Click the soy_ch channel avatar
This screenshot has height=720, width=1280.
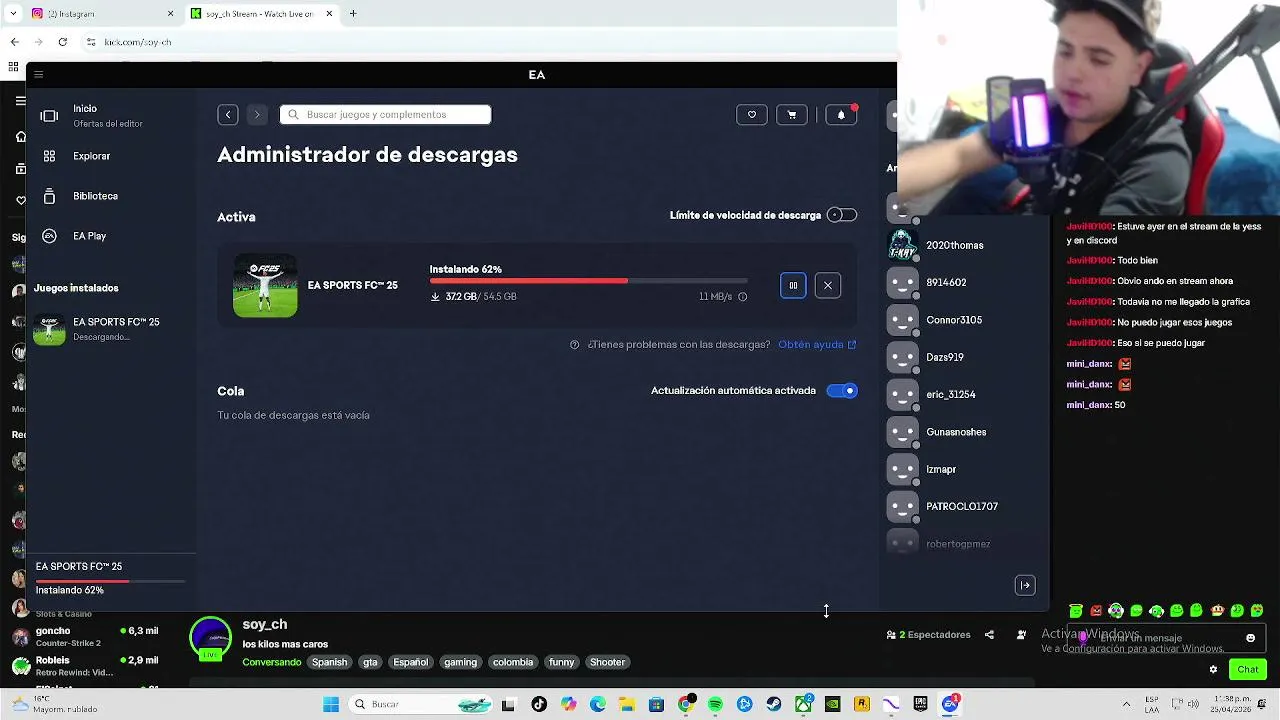point(210,638)
